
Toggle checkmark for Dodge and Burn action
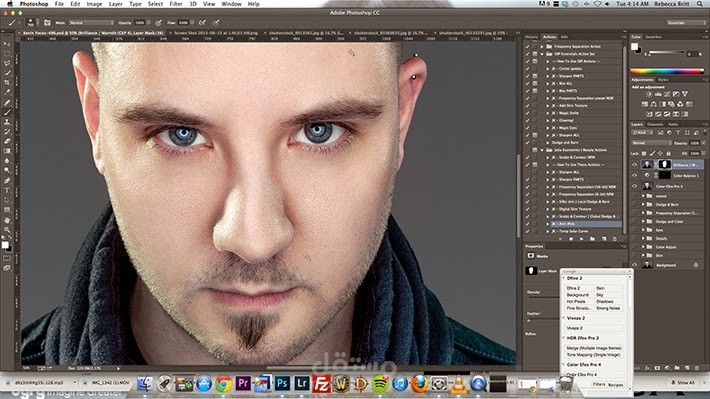pyautogui.click(x=527, y=142)
